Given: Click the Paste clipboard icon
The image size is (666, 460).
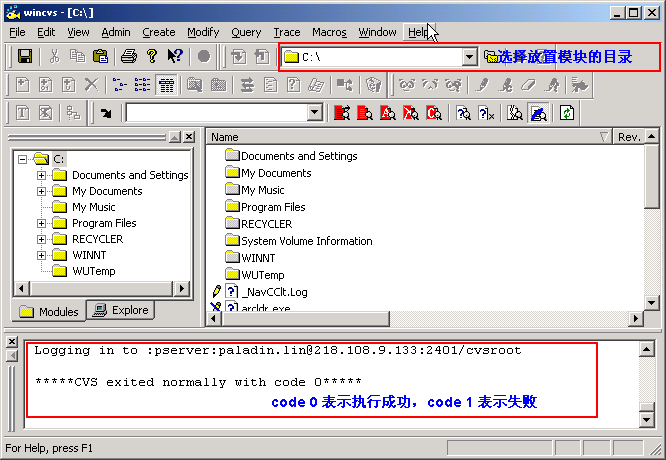Looking at the screenshot, I should [x=101, y=56].
